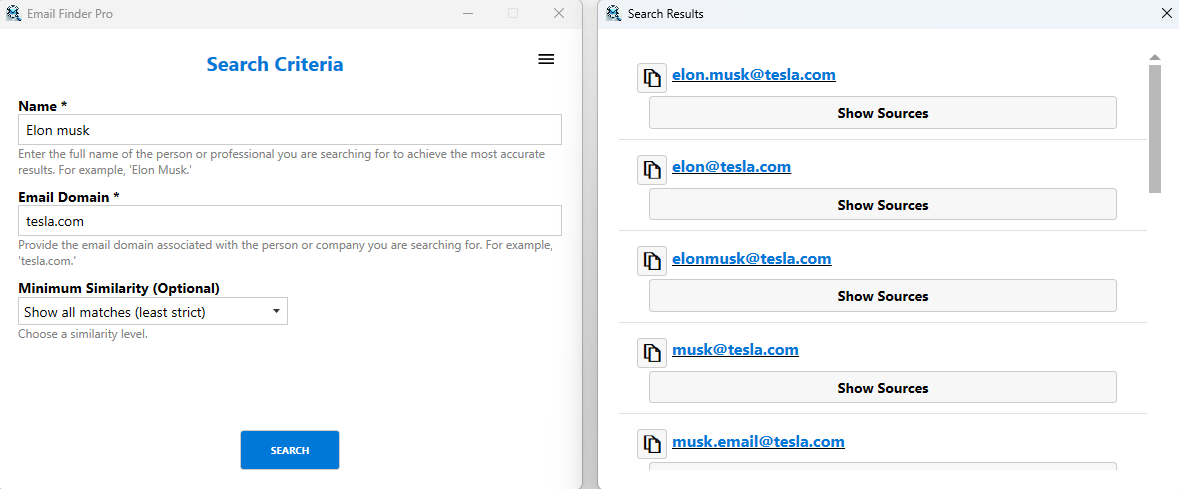The width and height of the screenshot is (1179, 489).
Task: Click the blue SEARCH button
Action: (289, 450)
